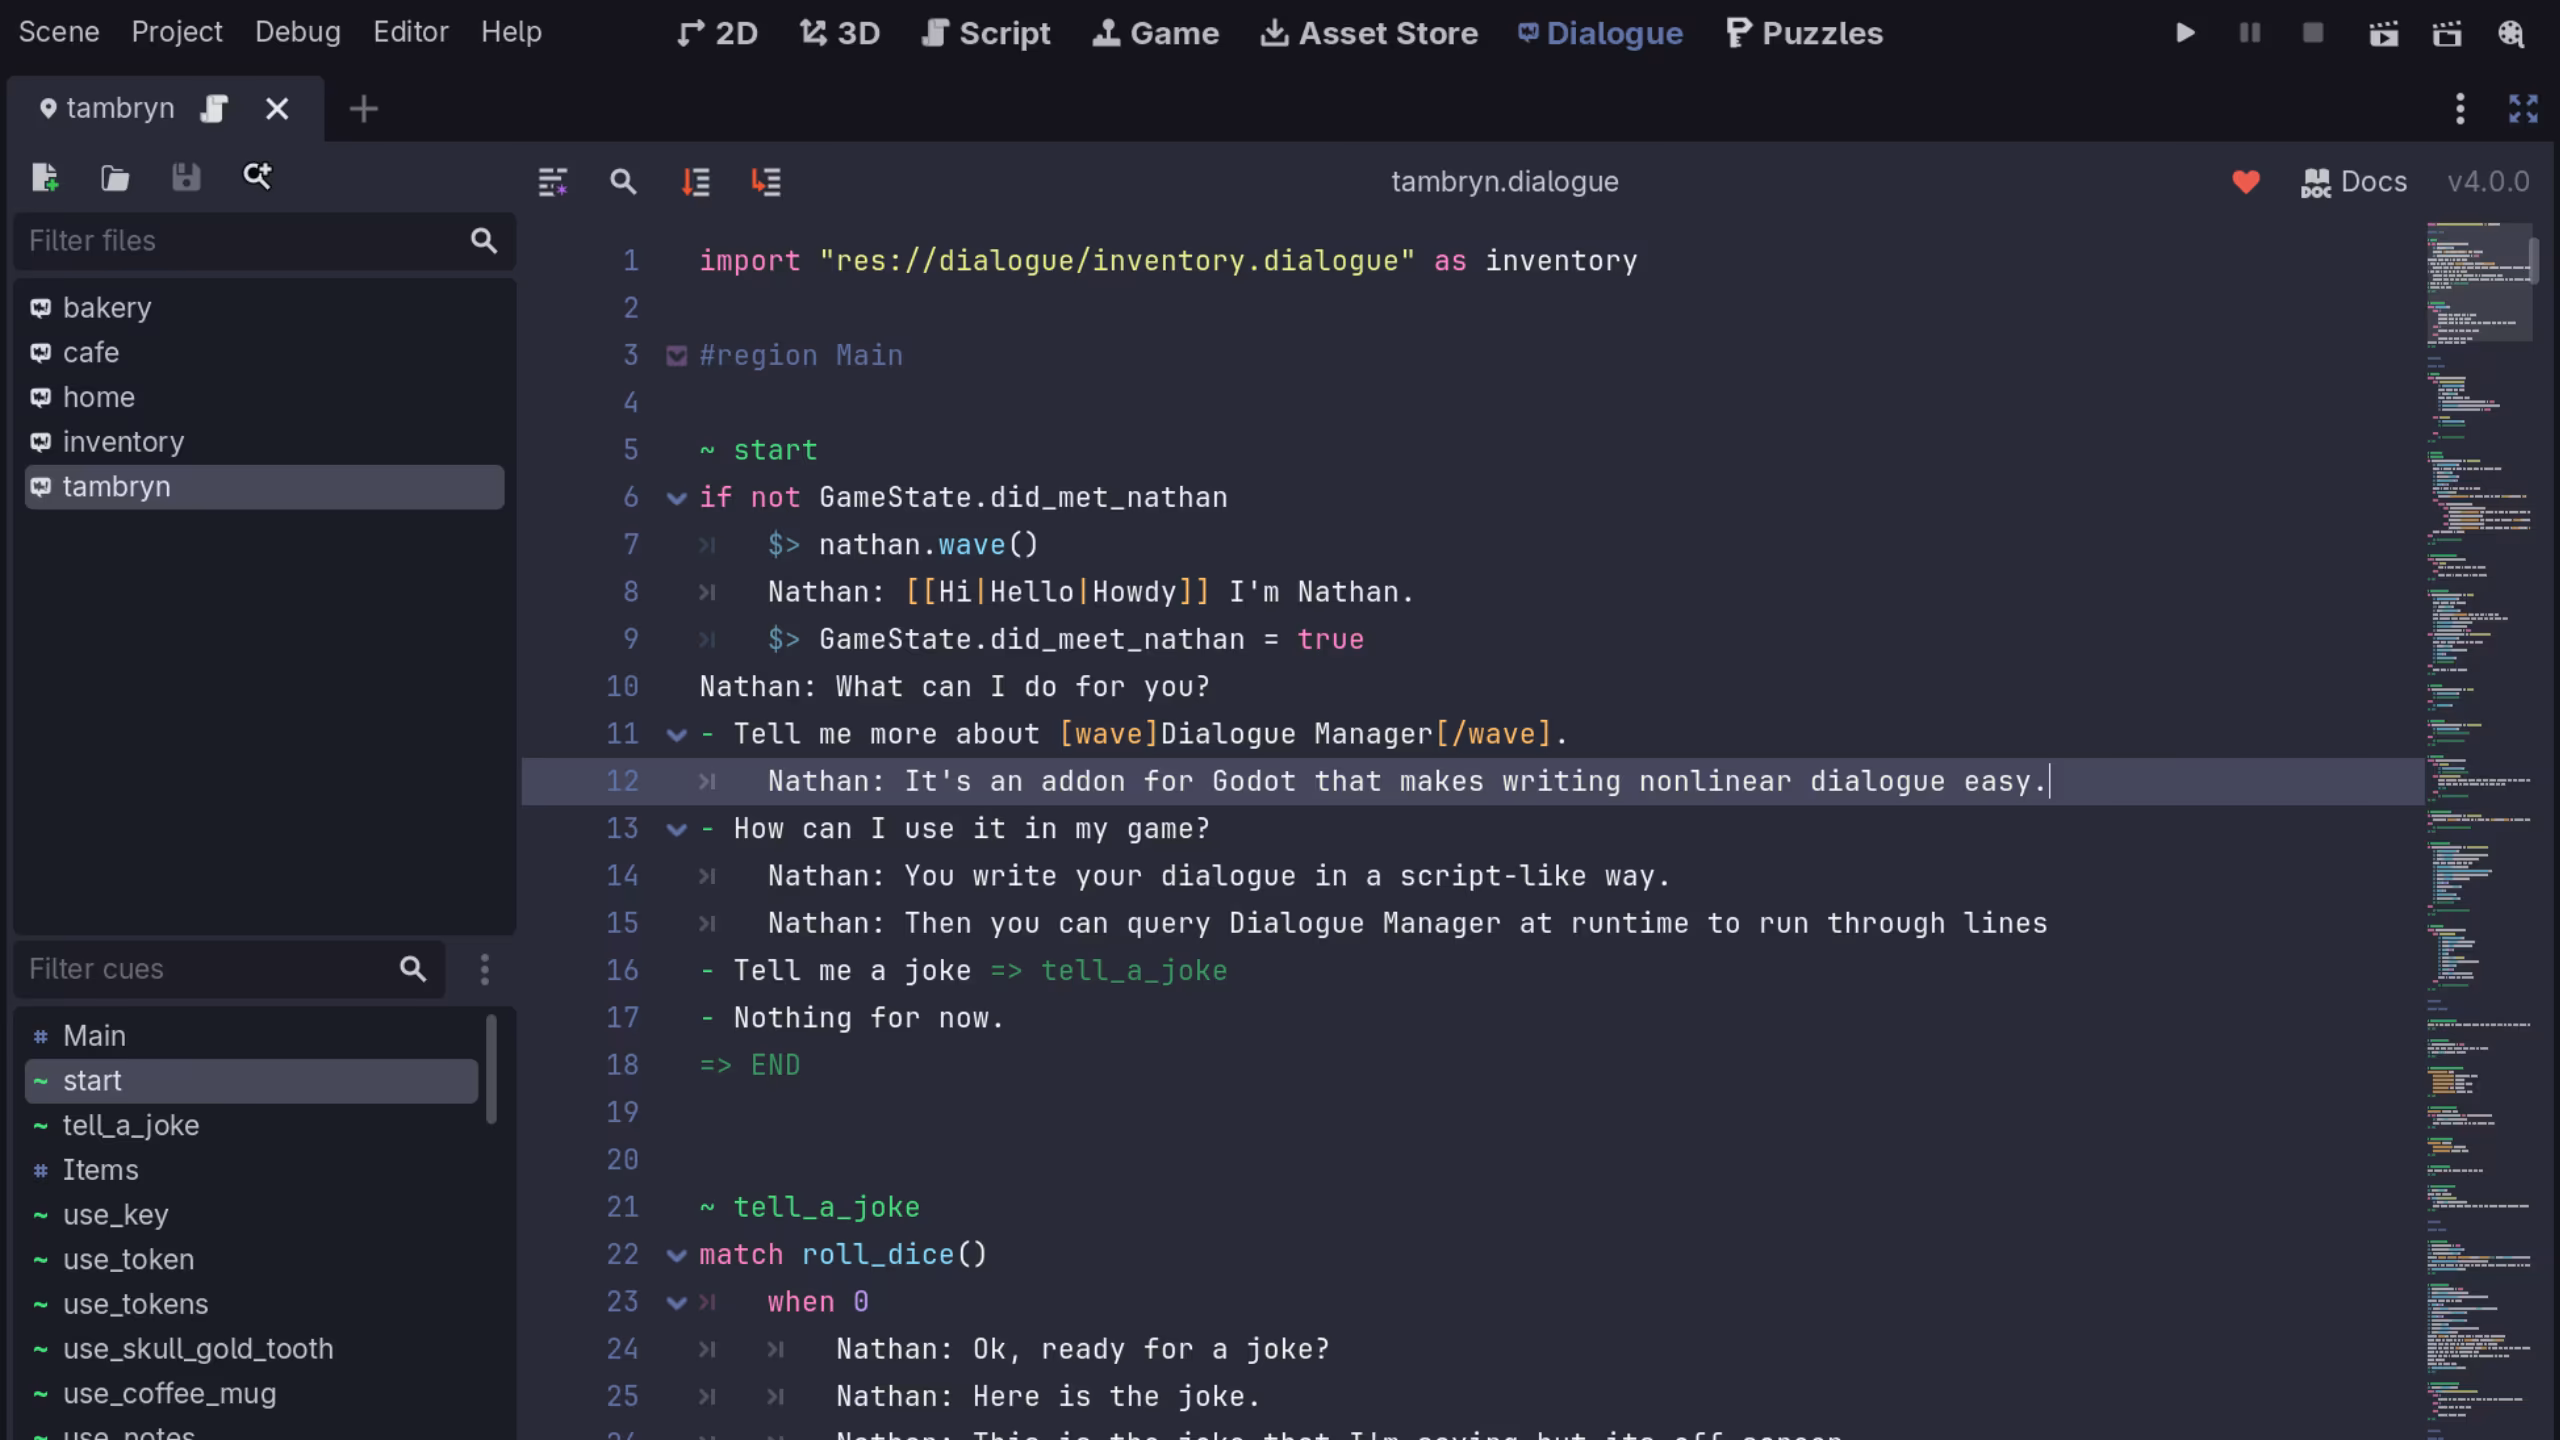Collapse the 'if not GameState' block on line 6
Viewport: 2560px width, 1440px height.
tap(677, 498)
